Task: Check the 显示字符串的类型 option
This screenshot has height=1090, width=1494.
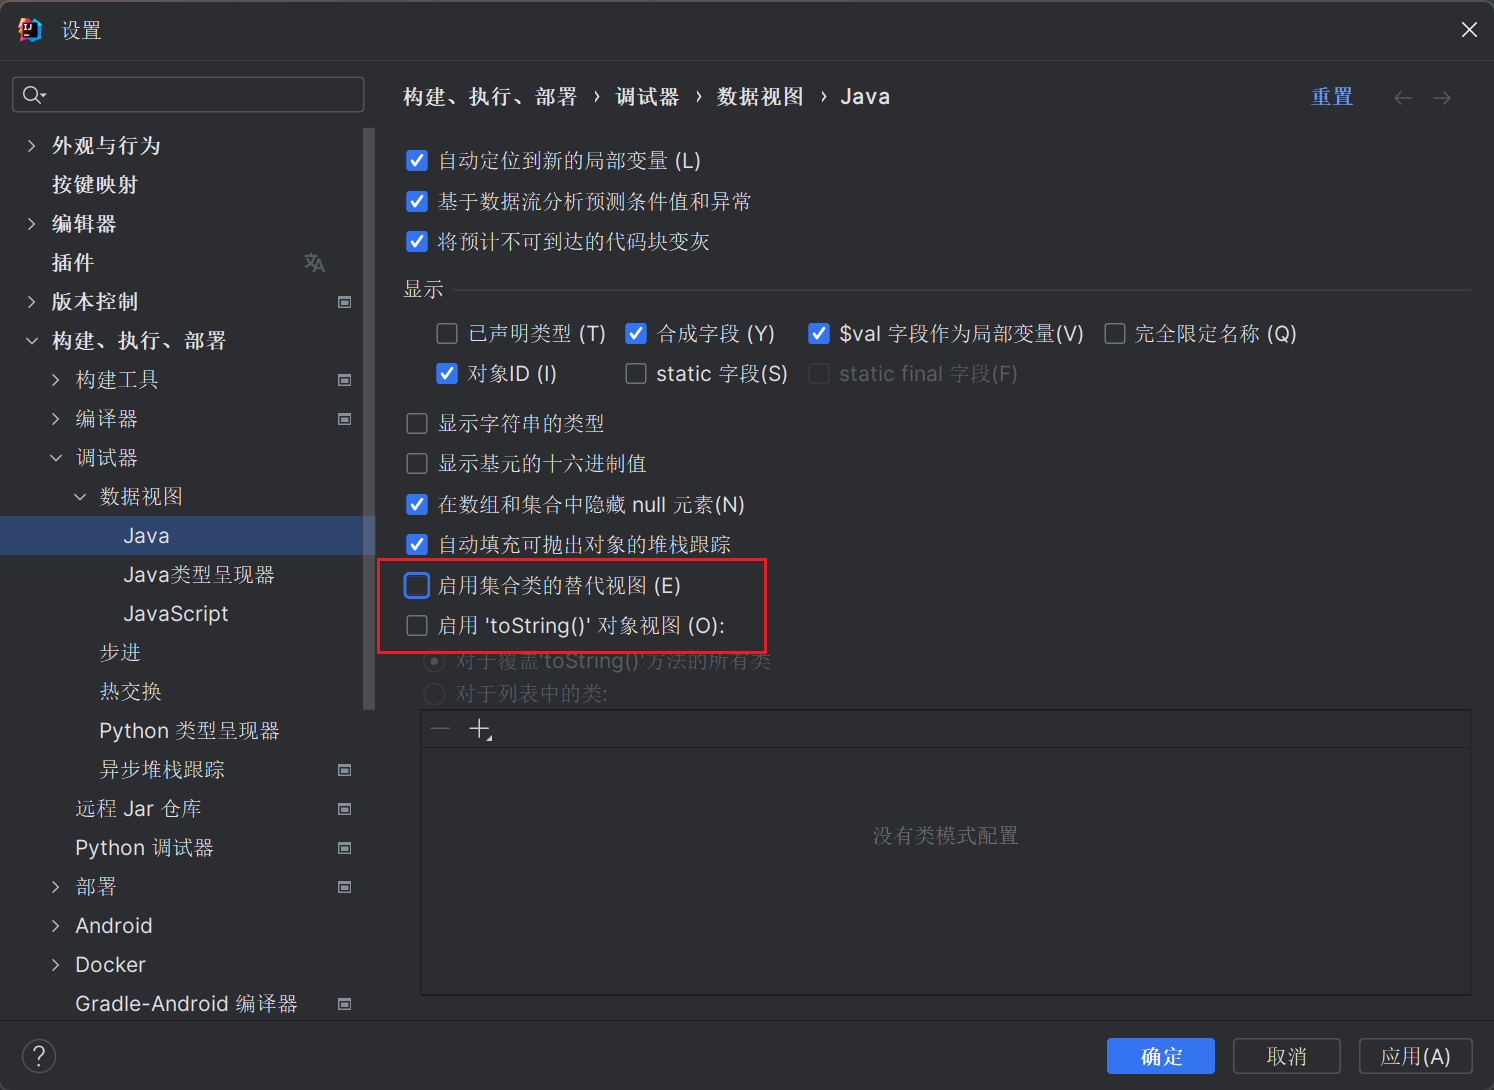Action: click(x=417, y=424)
